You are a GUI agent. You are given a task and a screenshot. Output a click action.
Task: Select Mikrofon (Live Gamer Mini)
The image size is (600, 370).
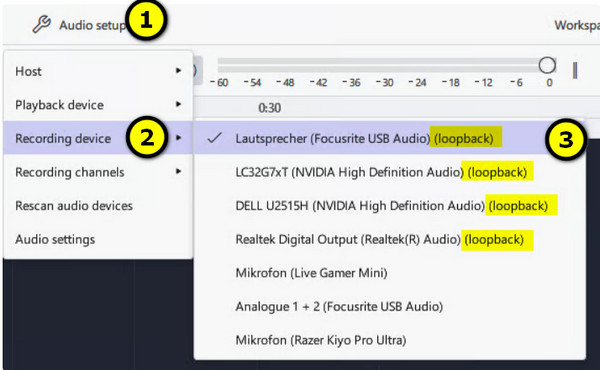coord(390,273)
